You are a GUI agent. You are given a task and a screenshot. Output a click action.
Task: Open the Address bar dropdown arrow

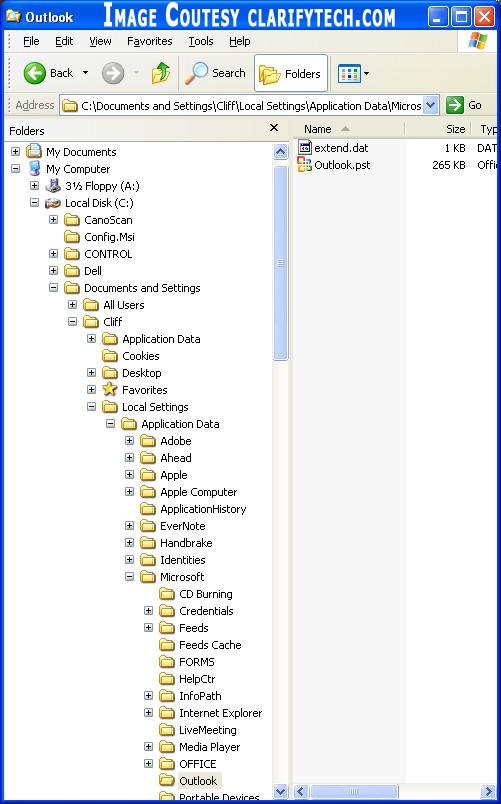431,106
